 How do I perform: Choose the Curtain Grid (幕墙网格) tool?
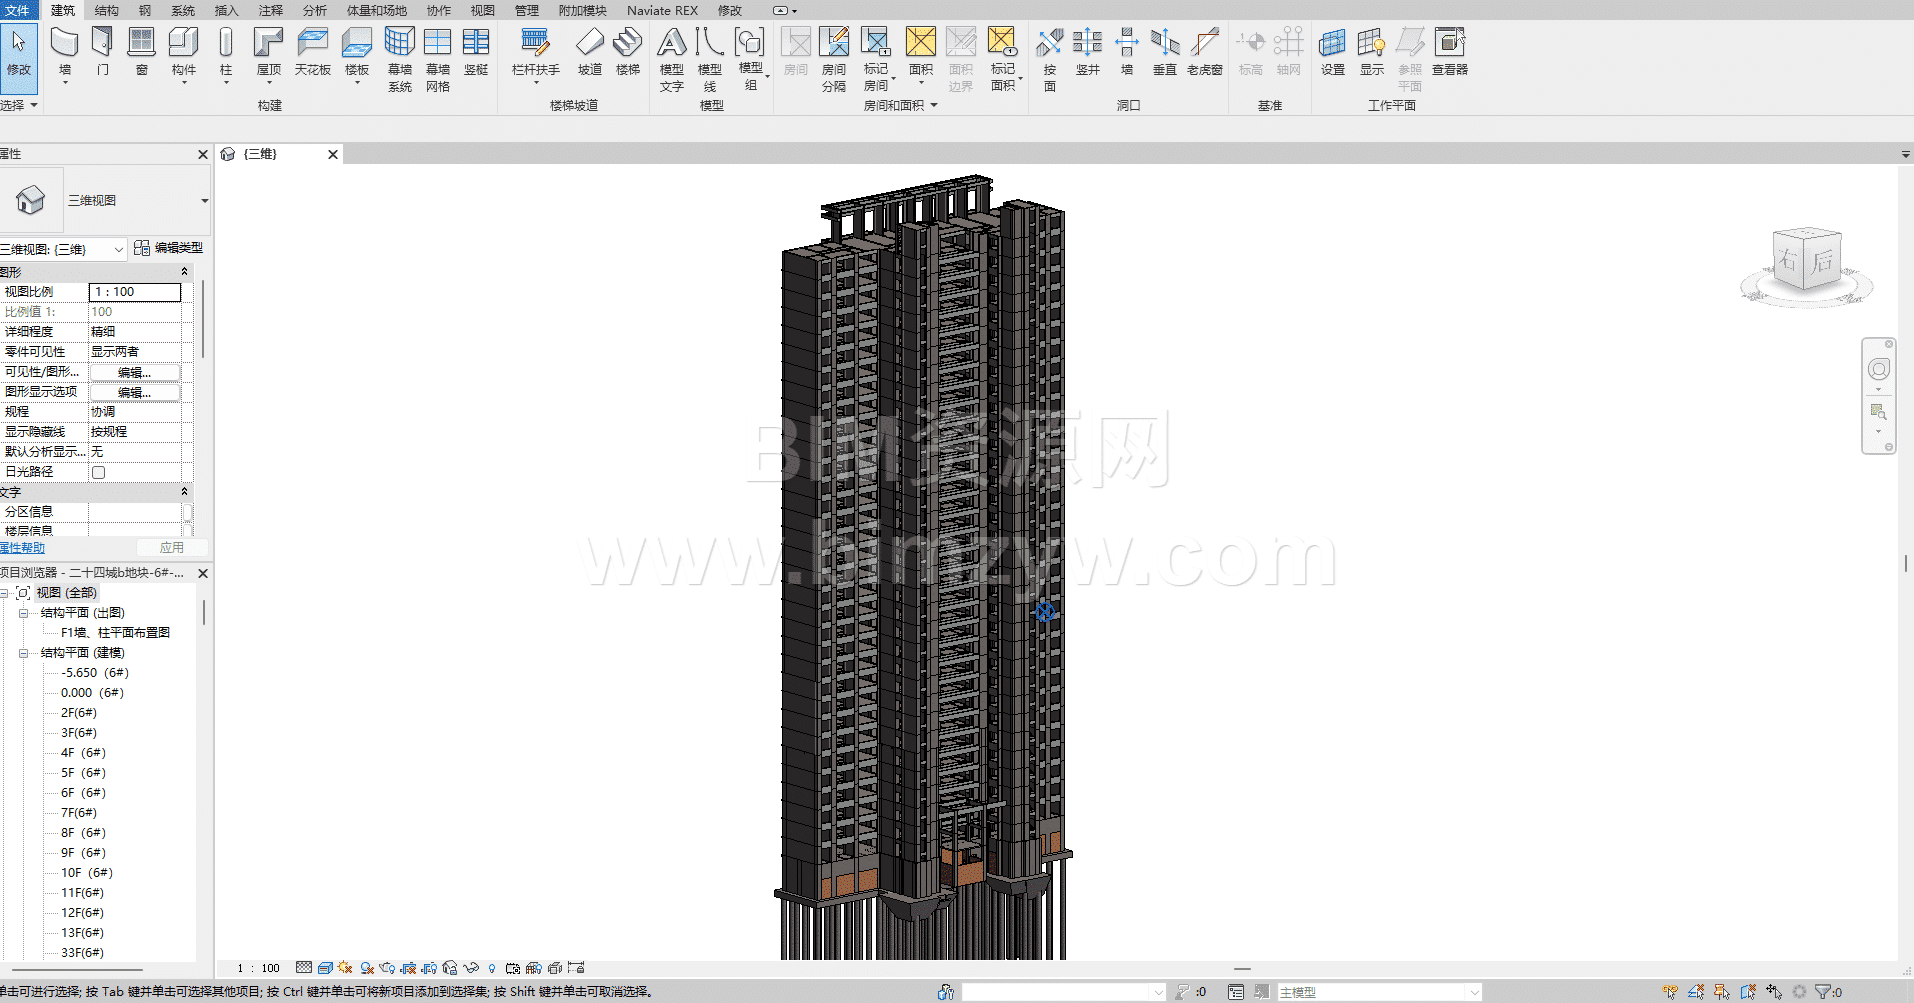[x=438, y=60]
